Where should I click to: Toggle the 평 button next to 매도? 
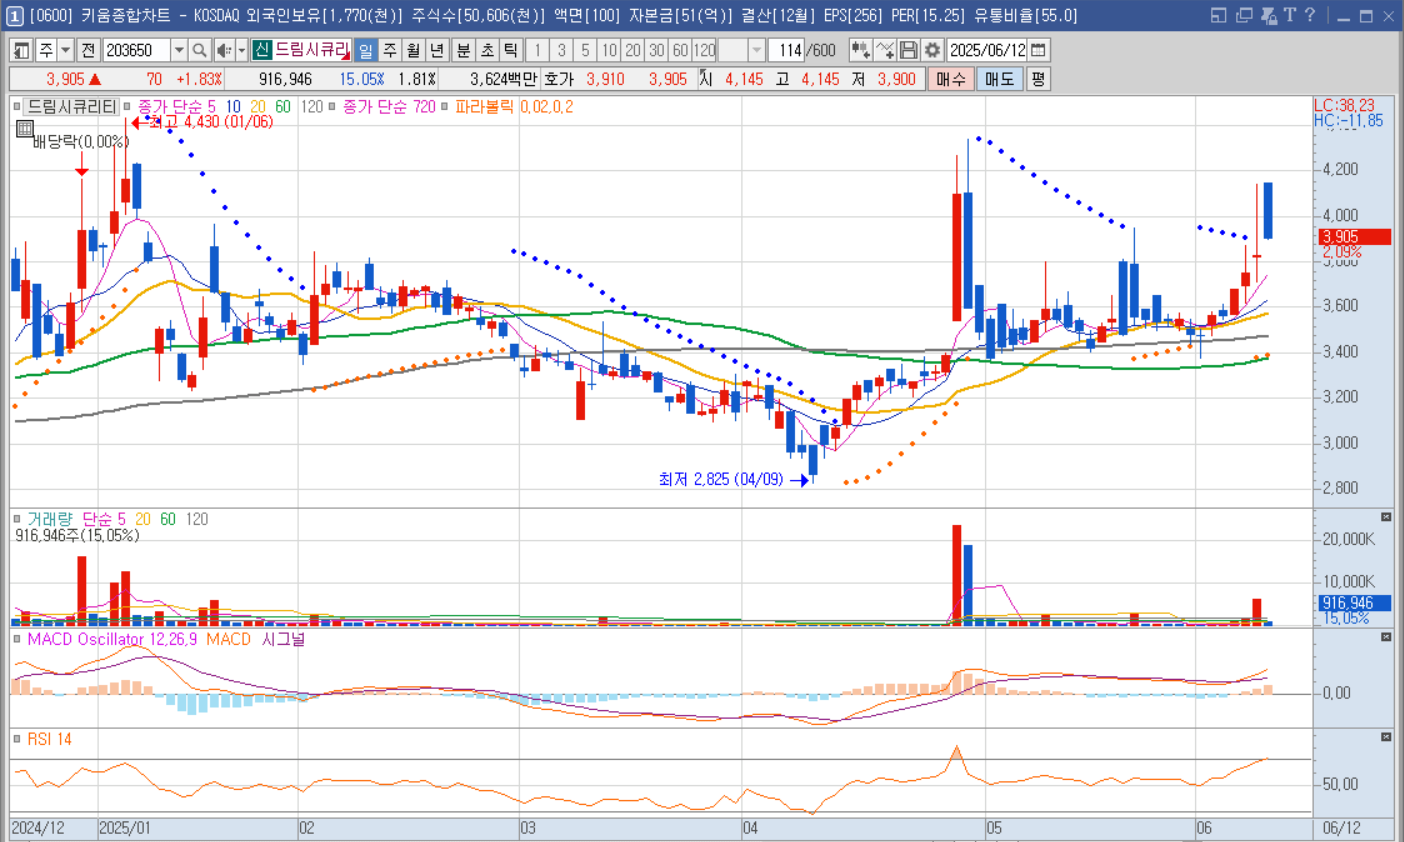1038,79
